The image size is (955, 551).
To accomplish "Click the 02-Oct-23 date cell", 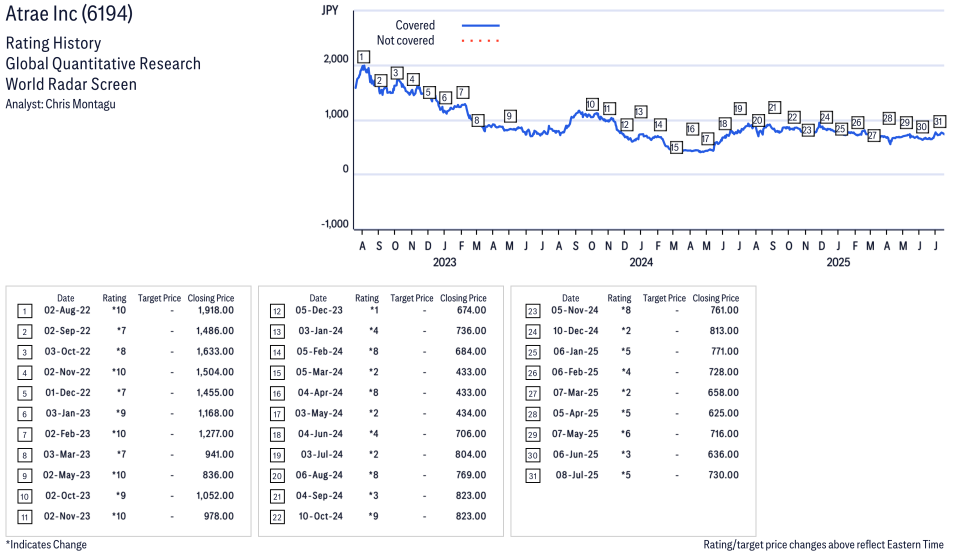I will [x=68, y=496].
